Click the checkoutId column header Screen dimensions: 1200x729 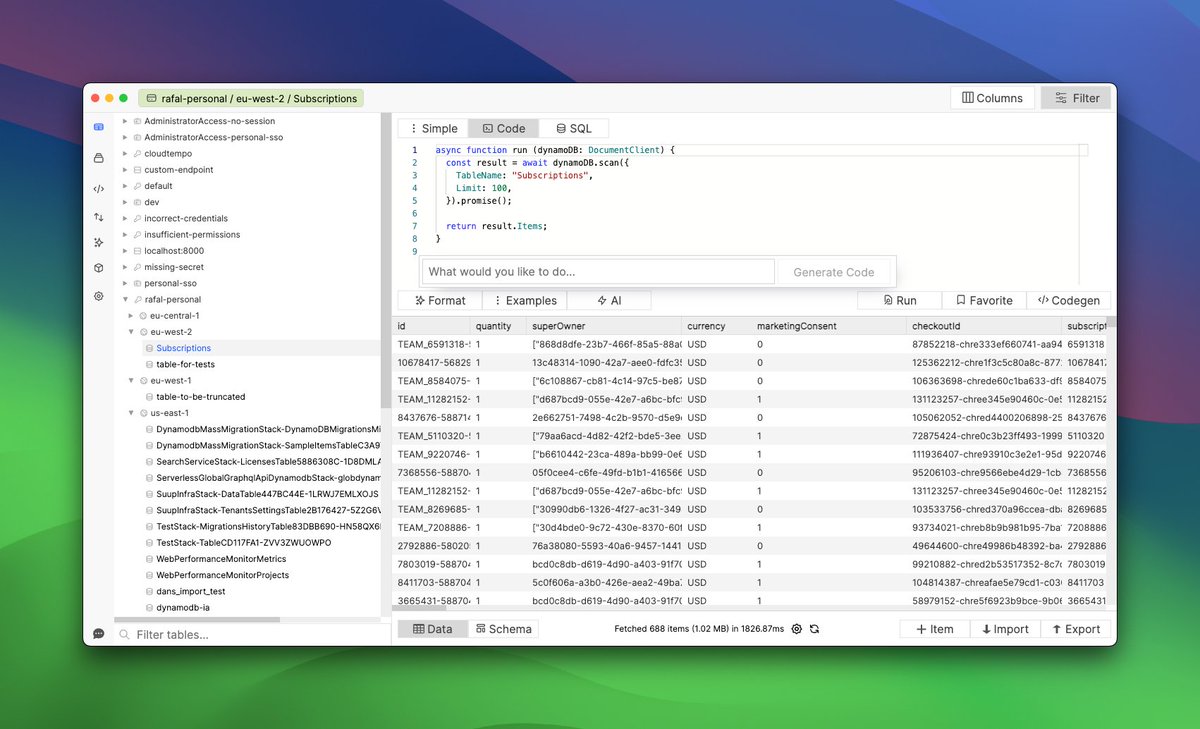click(x=984, y=326)
